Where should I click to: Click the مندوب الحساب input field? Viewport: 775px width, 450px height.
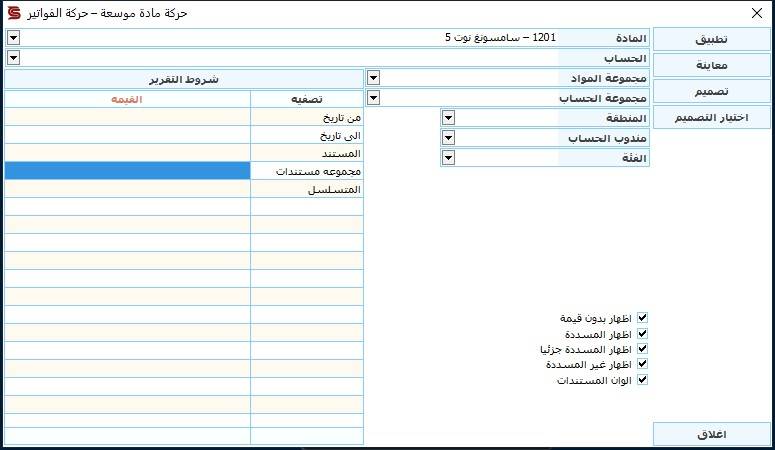[x=507, y=137]
